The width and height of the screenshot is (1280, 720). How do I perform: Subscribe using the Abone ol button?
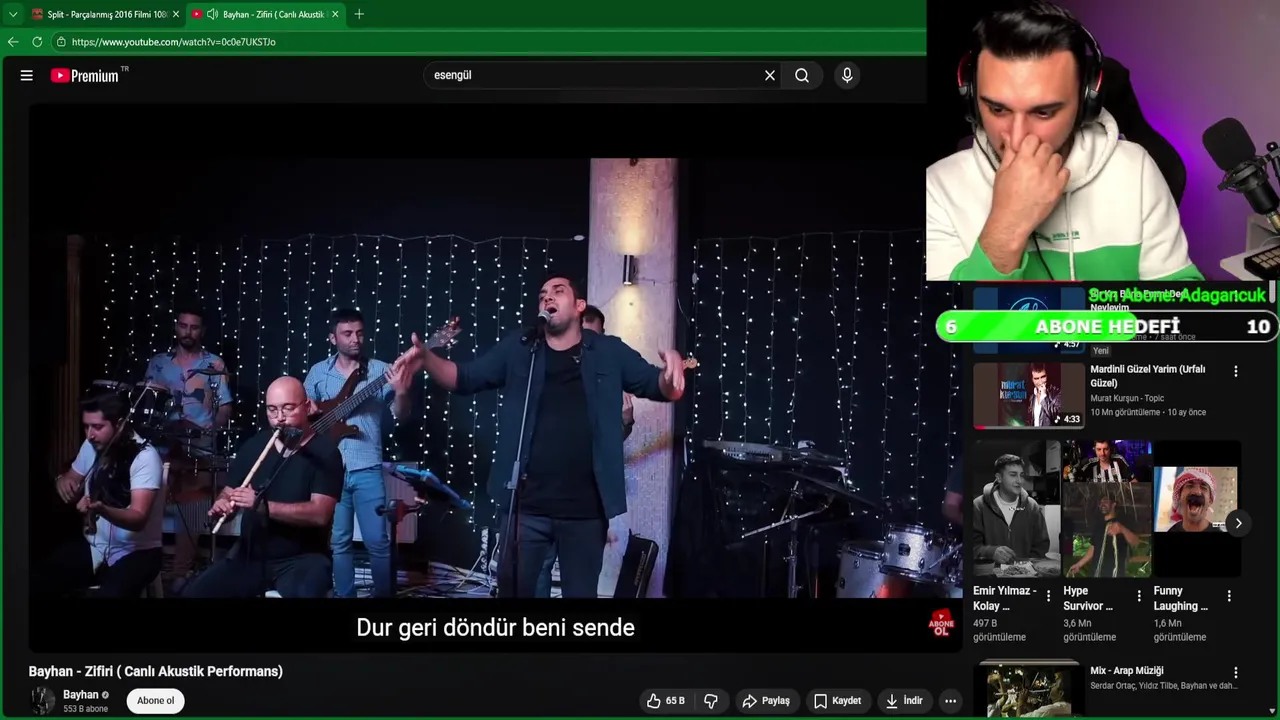(x=155, y=701)
